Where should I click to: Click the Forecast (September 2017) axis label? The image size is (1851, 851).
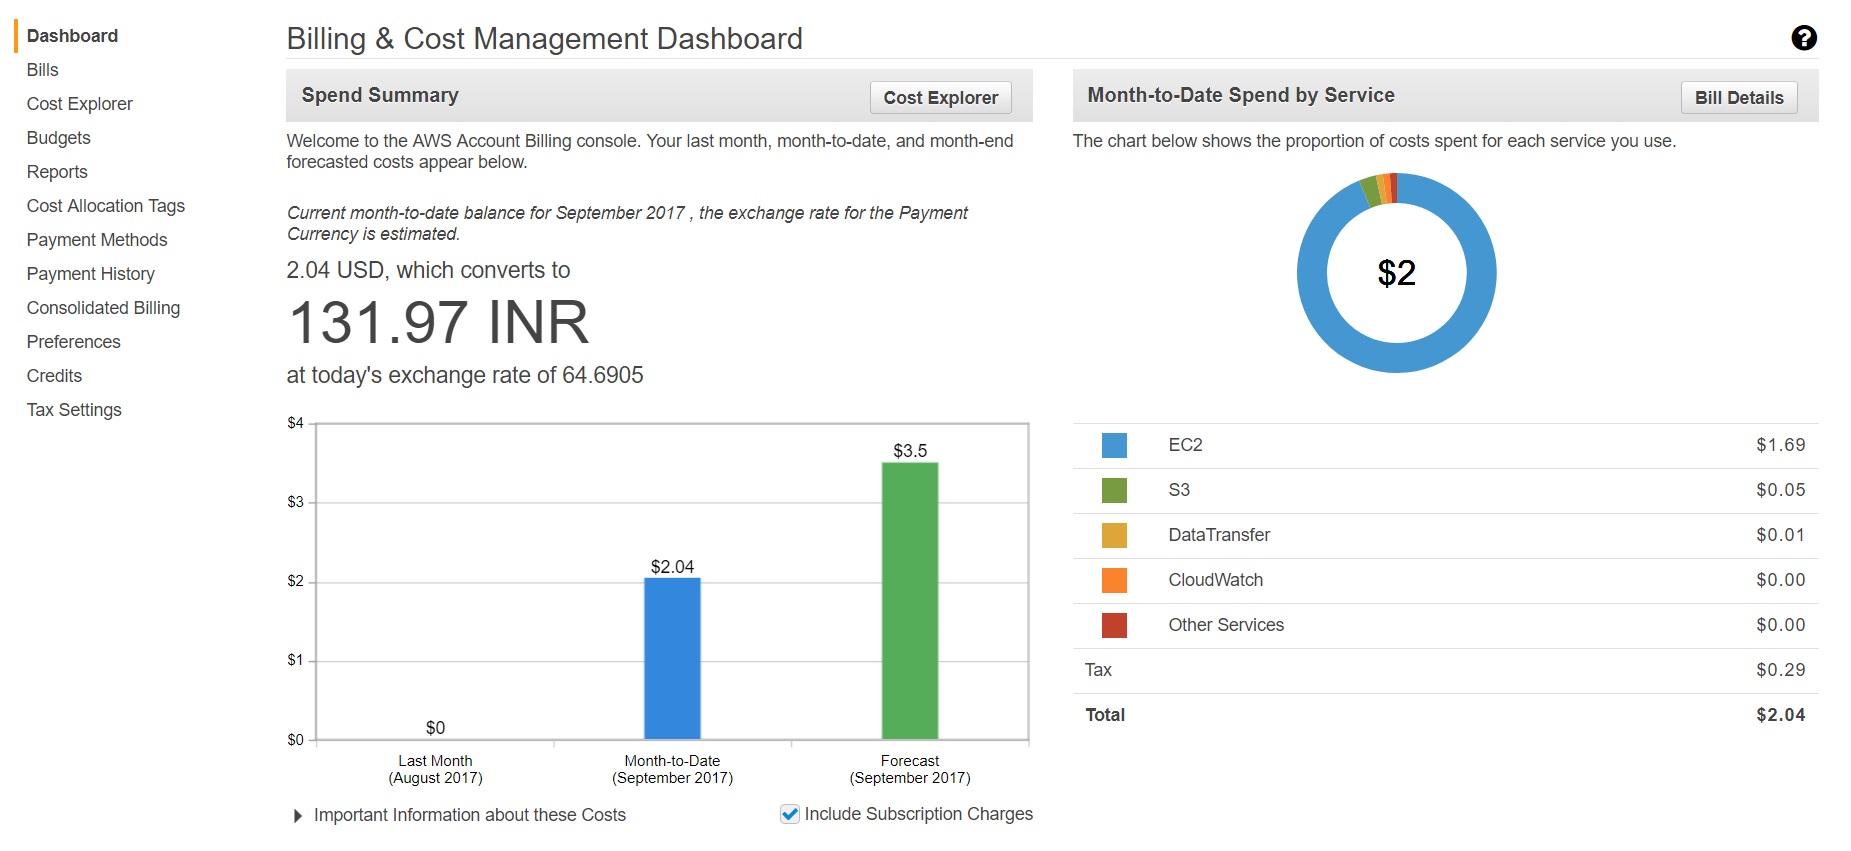pyautogui.click(x=910, y=769)
